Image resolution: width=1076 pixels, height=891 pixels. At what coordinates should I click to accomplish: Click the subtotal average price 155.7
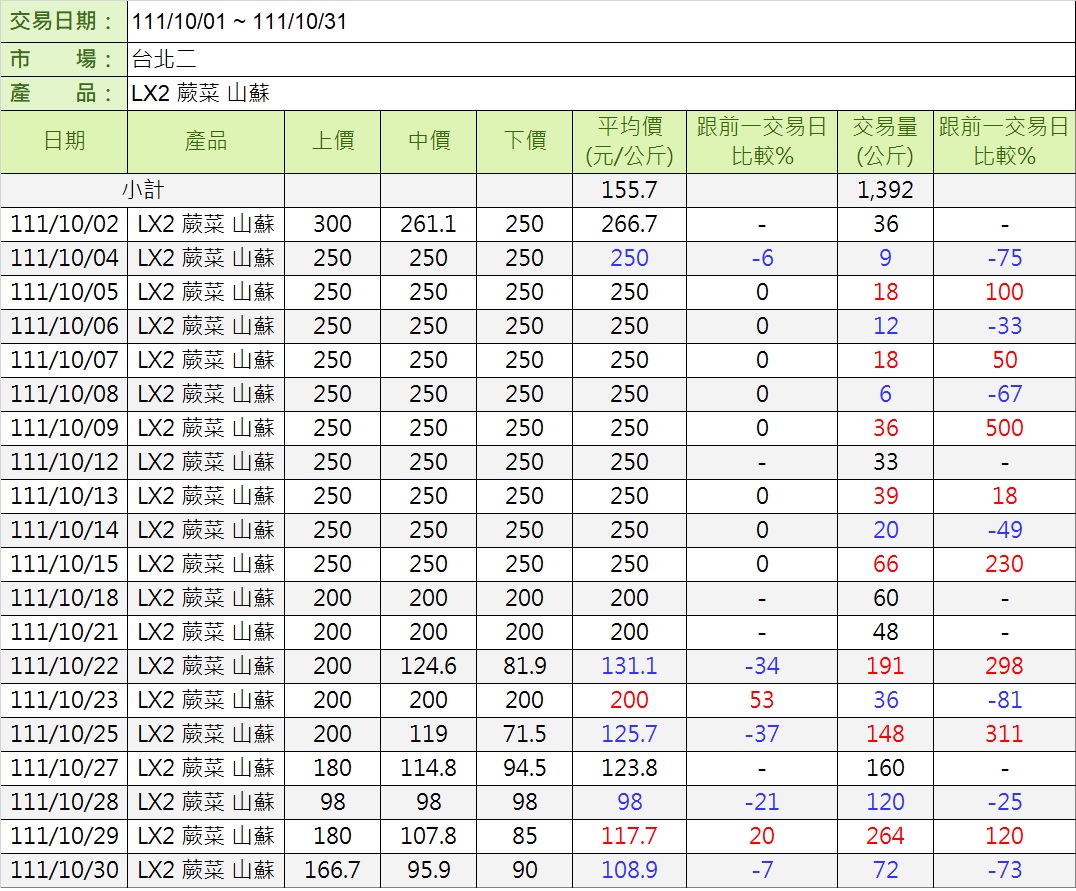point(629,190)
